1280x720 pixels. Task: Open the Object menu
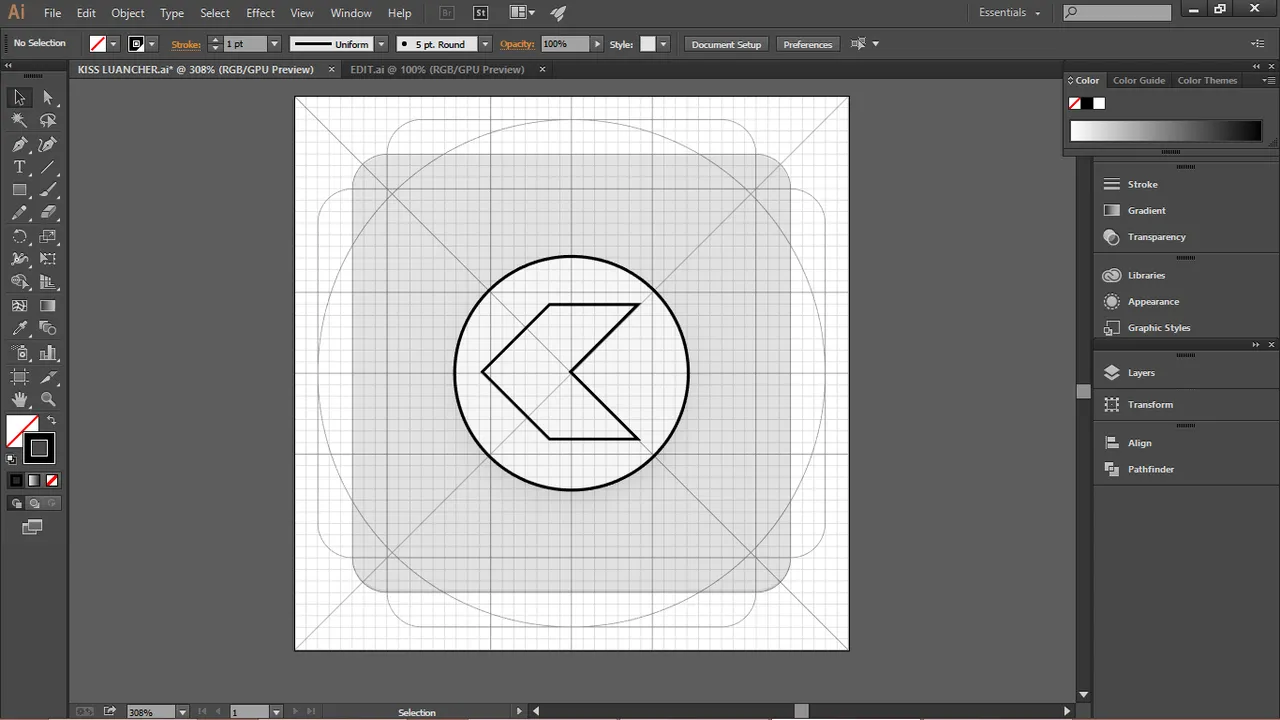tap(128, 13)
